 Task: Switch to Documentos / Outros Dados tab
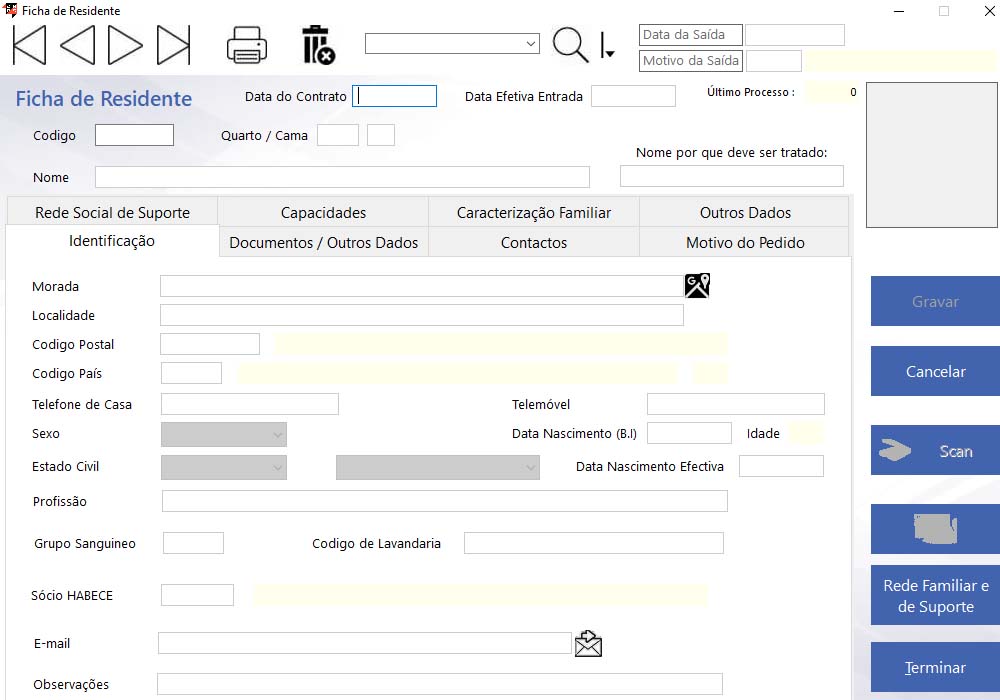pyautogui.click(x=323, y=242)
